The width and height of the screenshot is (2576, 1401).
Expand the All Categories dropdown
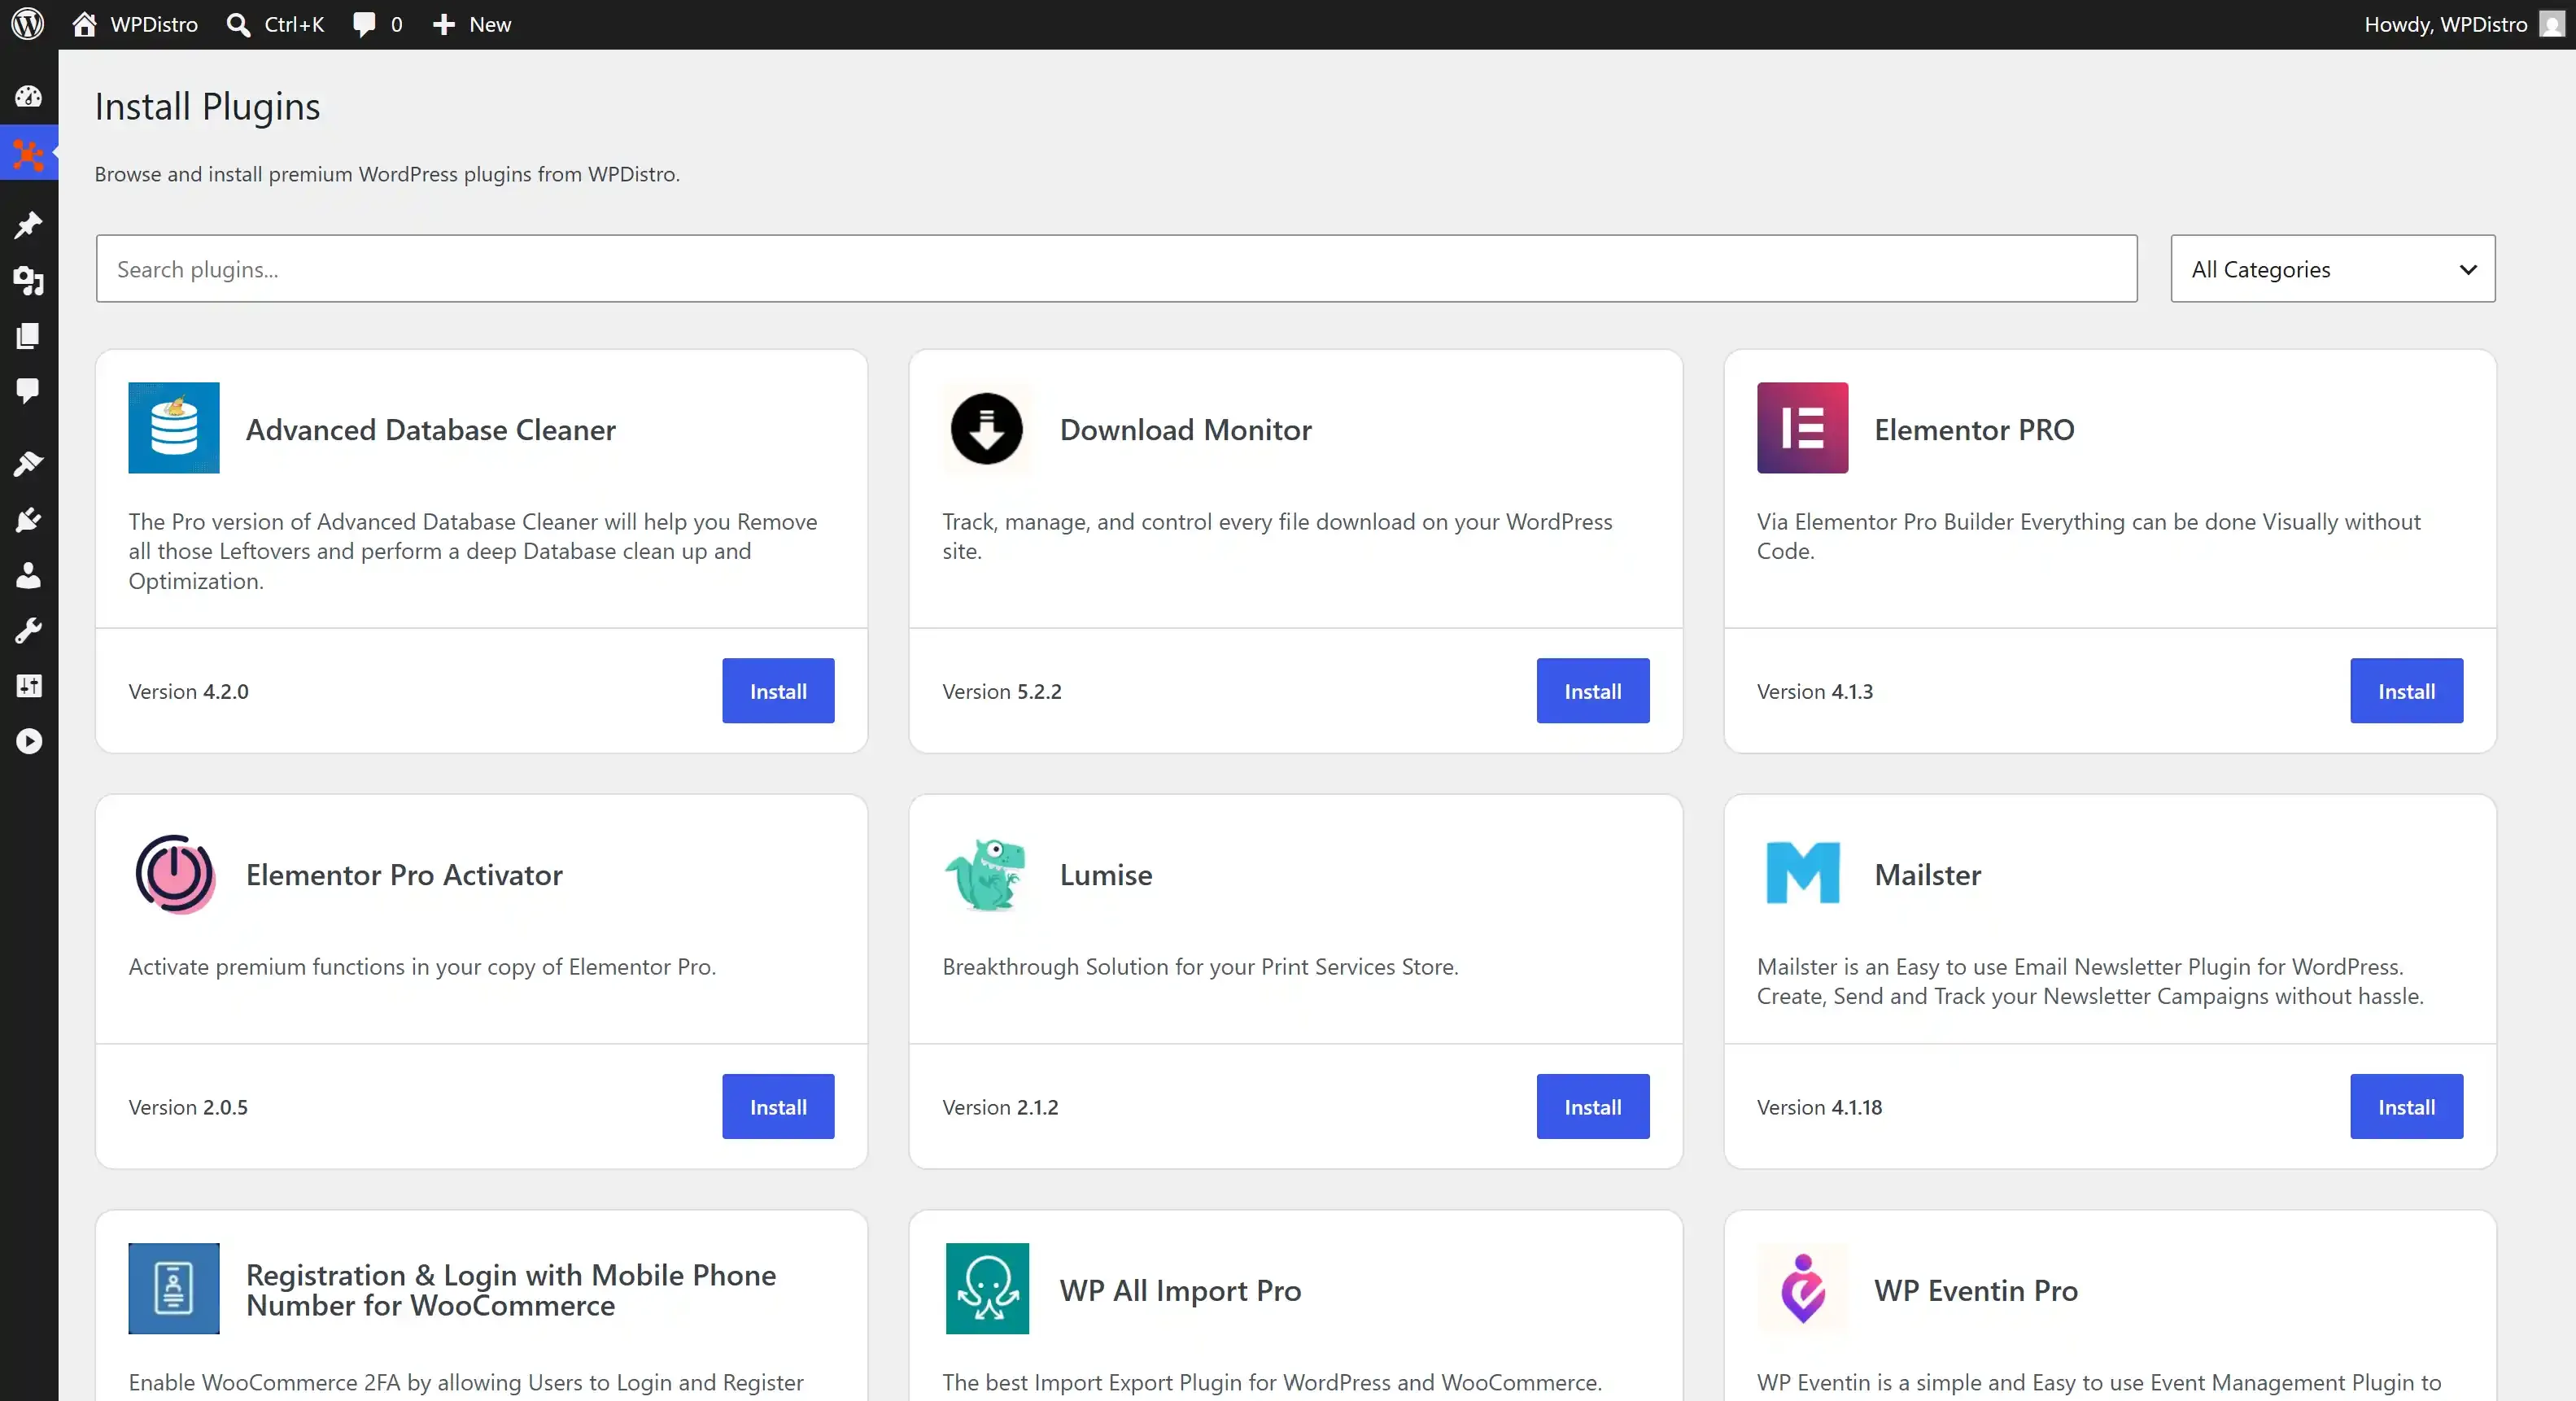2332,268
